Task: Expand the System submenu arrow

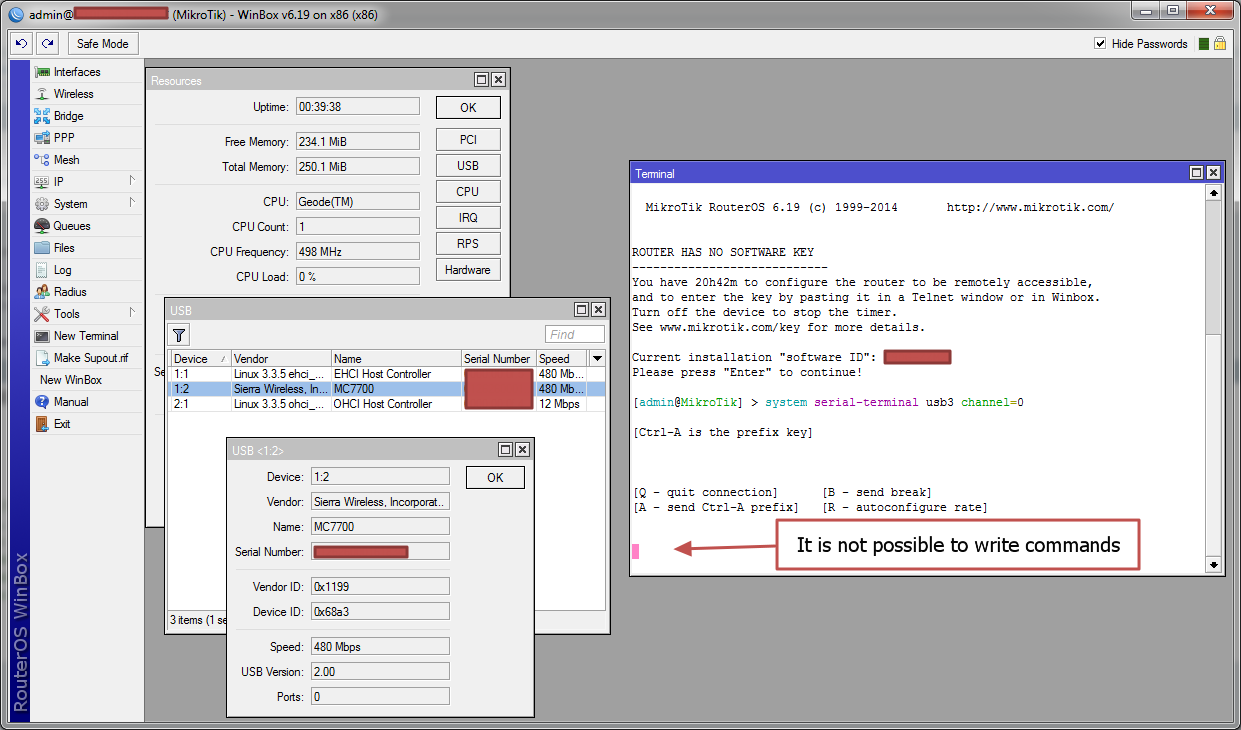Action: [132, 203]
